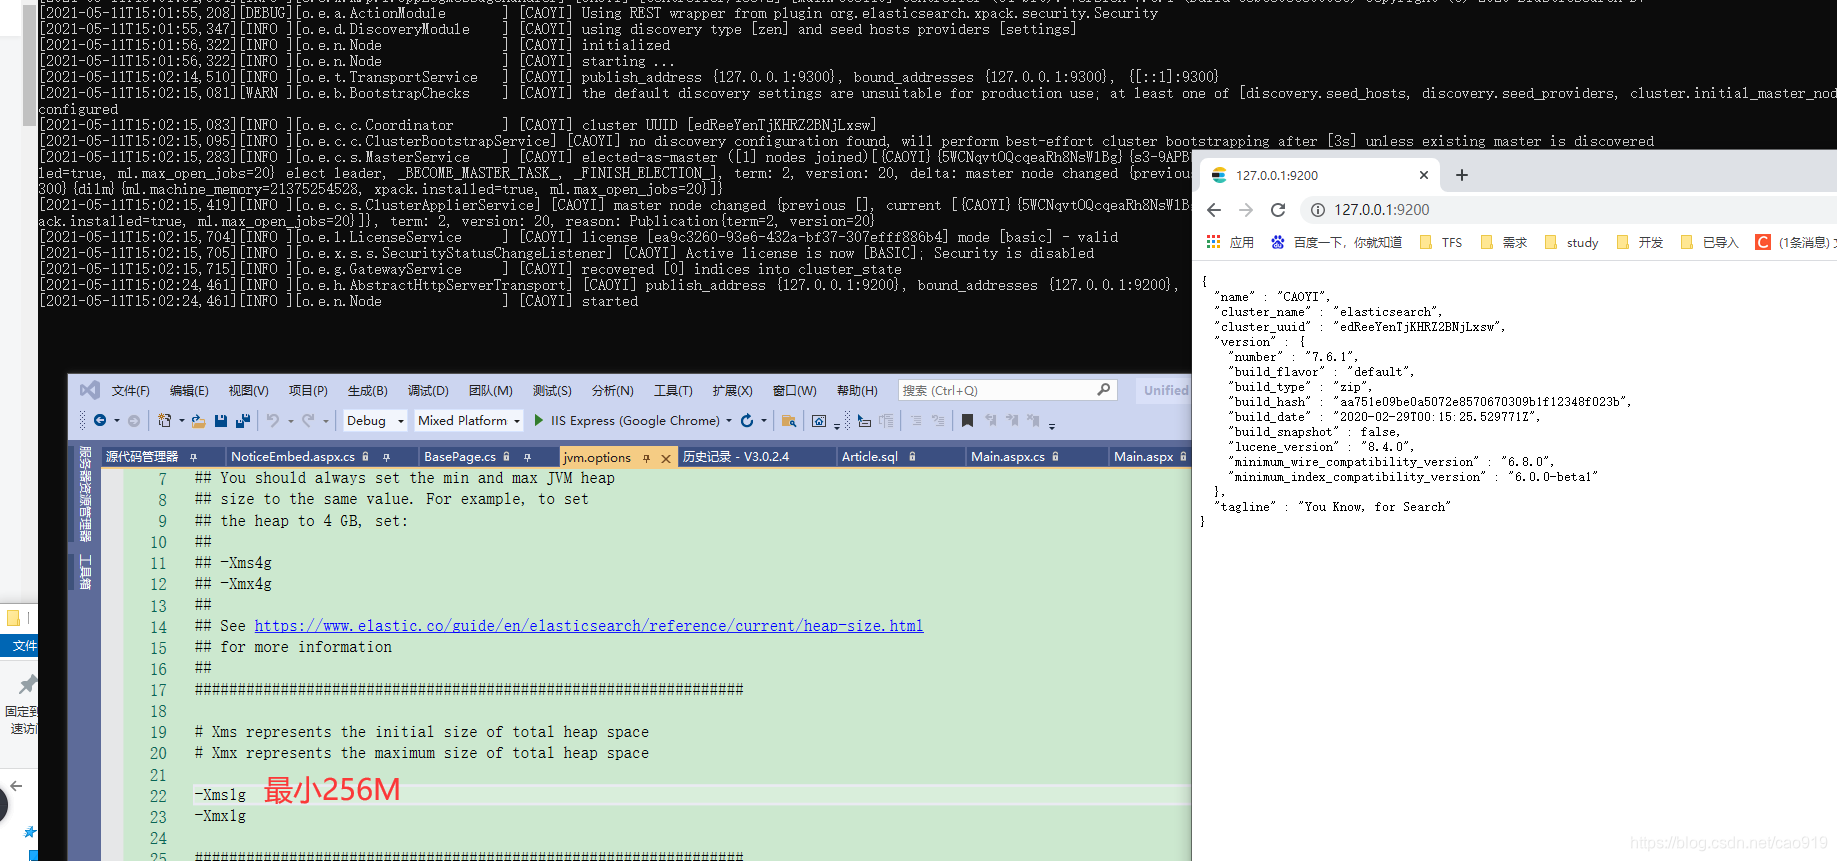Click the browser preview window icon in toolbar
1837x861 pixels.
click(819, 421)
